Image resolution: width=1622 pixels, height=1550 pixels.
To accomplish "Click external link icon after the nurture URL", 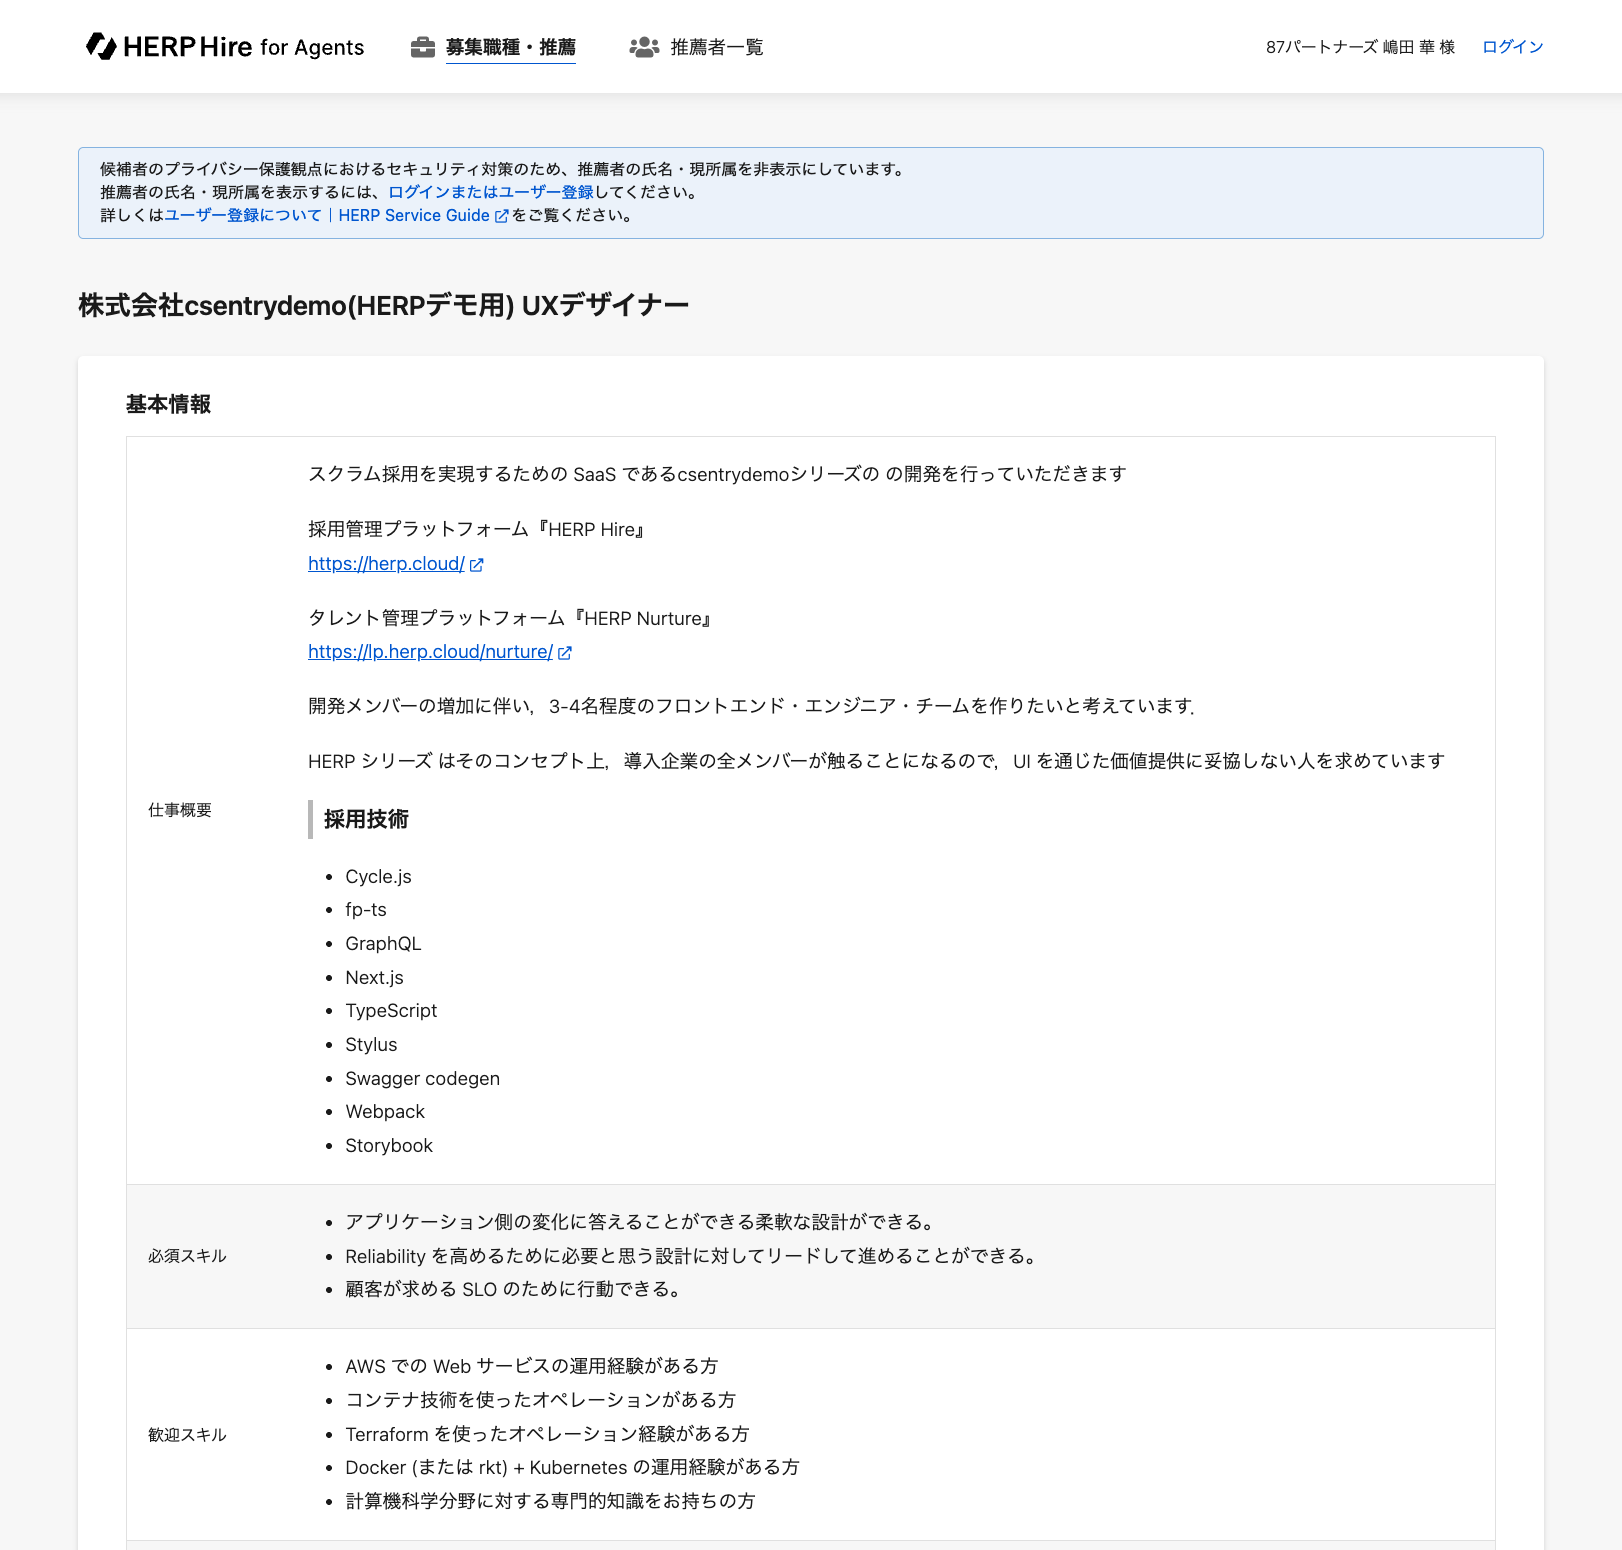I will (x=565, y=653).
